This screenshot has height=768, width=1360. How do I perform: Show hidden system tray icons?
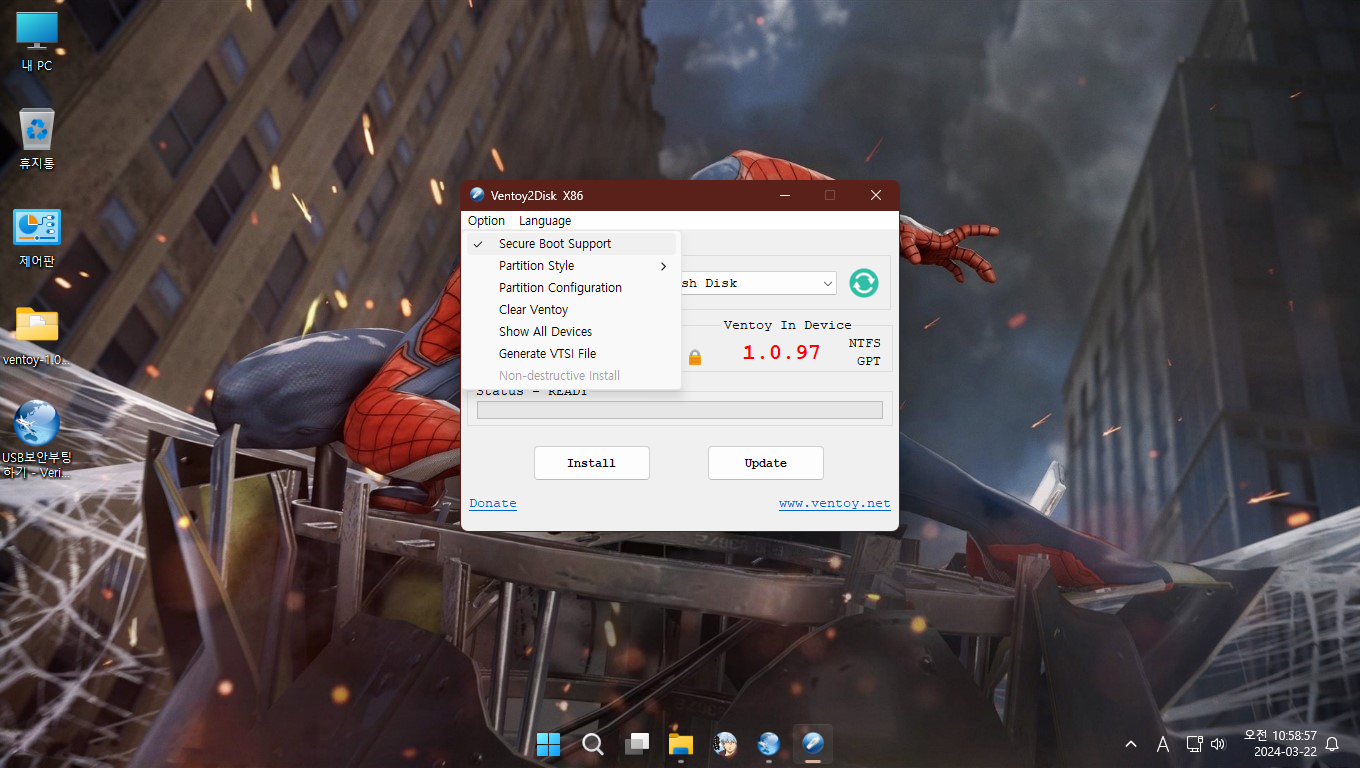tap(1131, 744)
